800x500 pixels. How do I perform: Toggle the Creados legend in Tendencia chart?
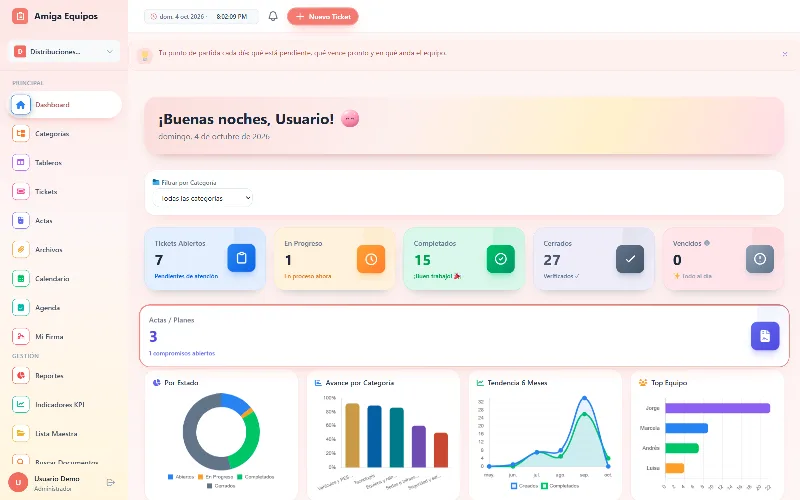pos(524,486)
